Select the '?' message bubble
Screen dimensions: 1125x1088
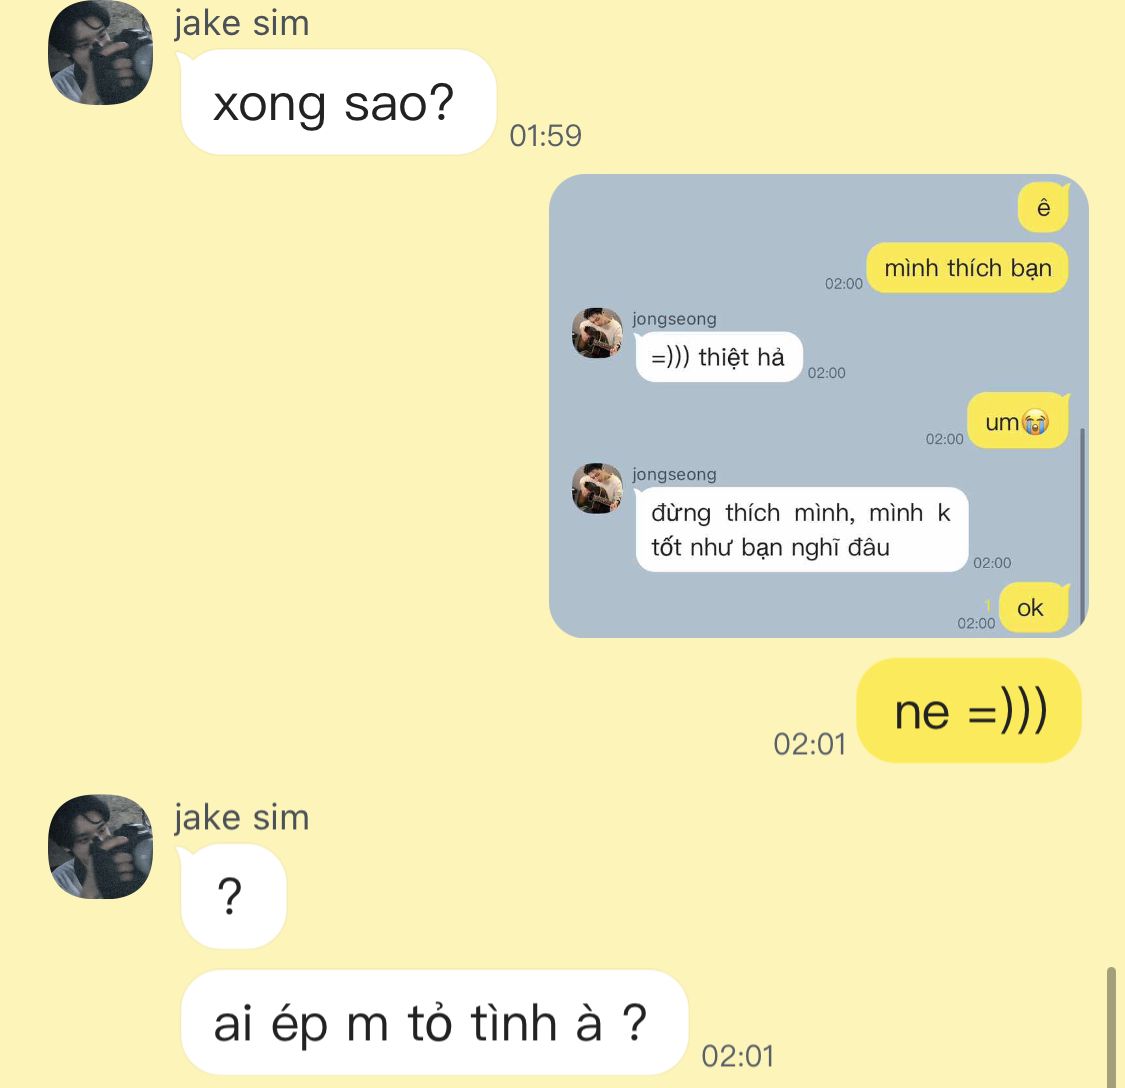point(233,896)
